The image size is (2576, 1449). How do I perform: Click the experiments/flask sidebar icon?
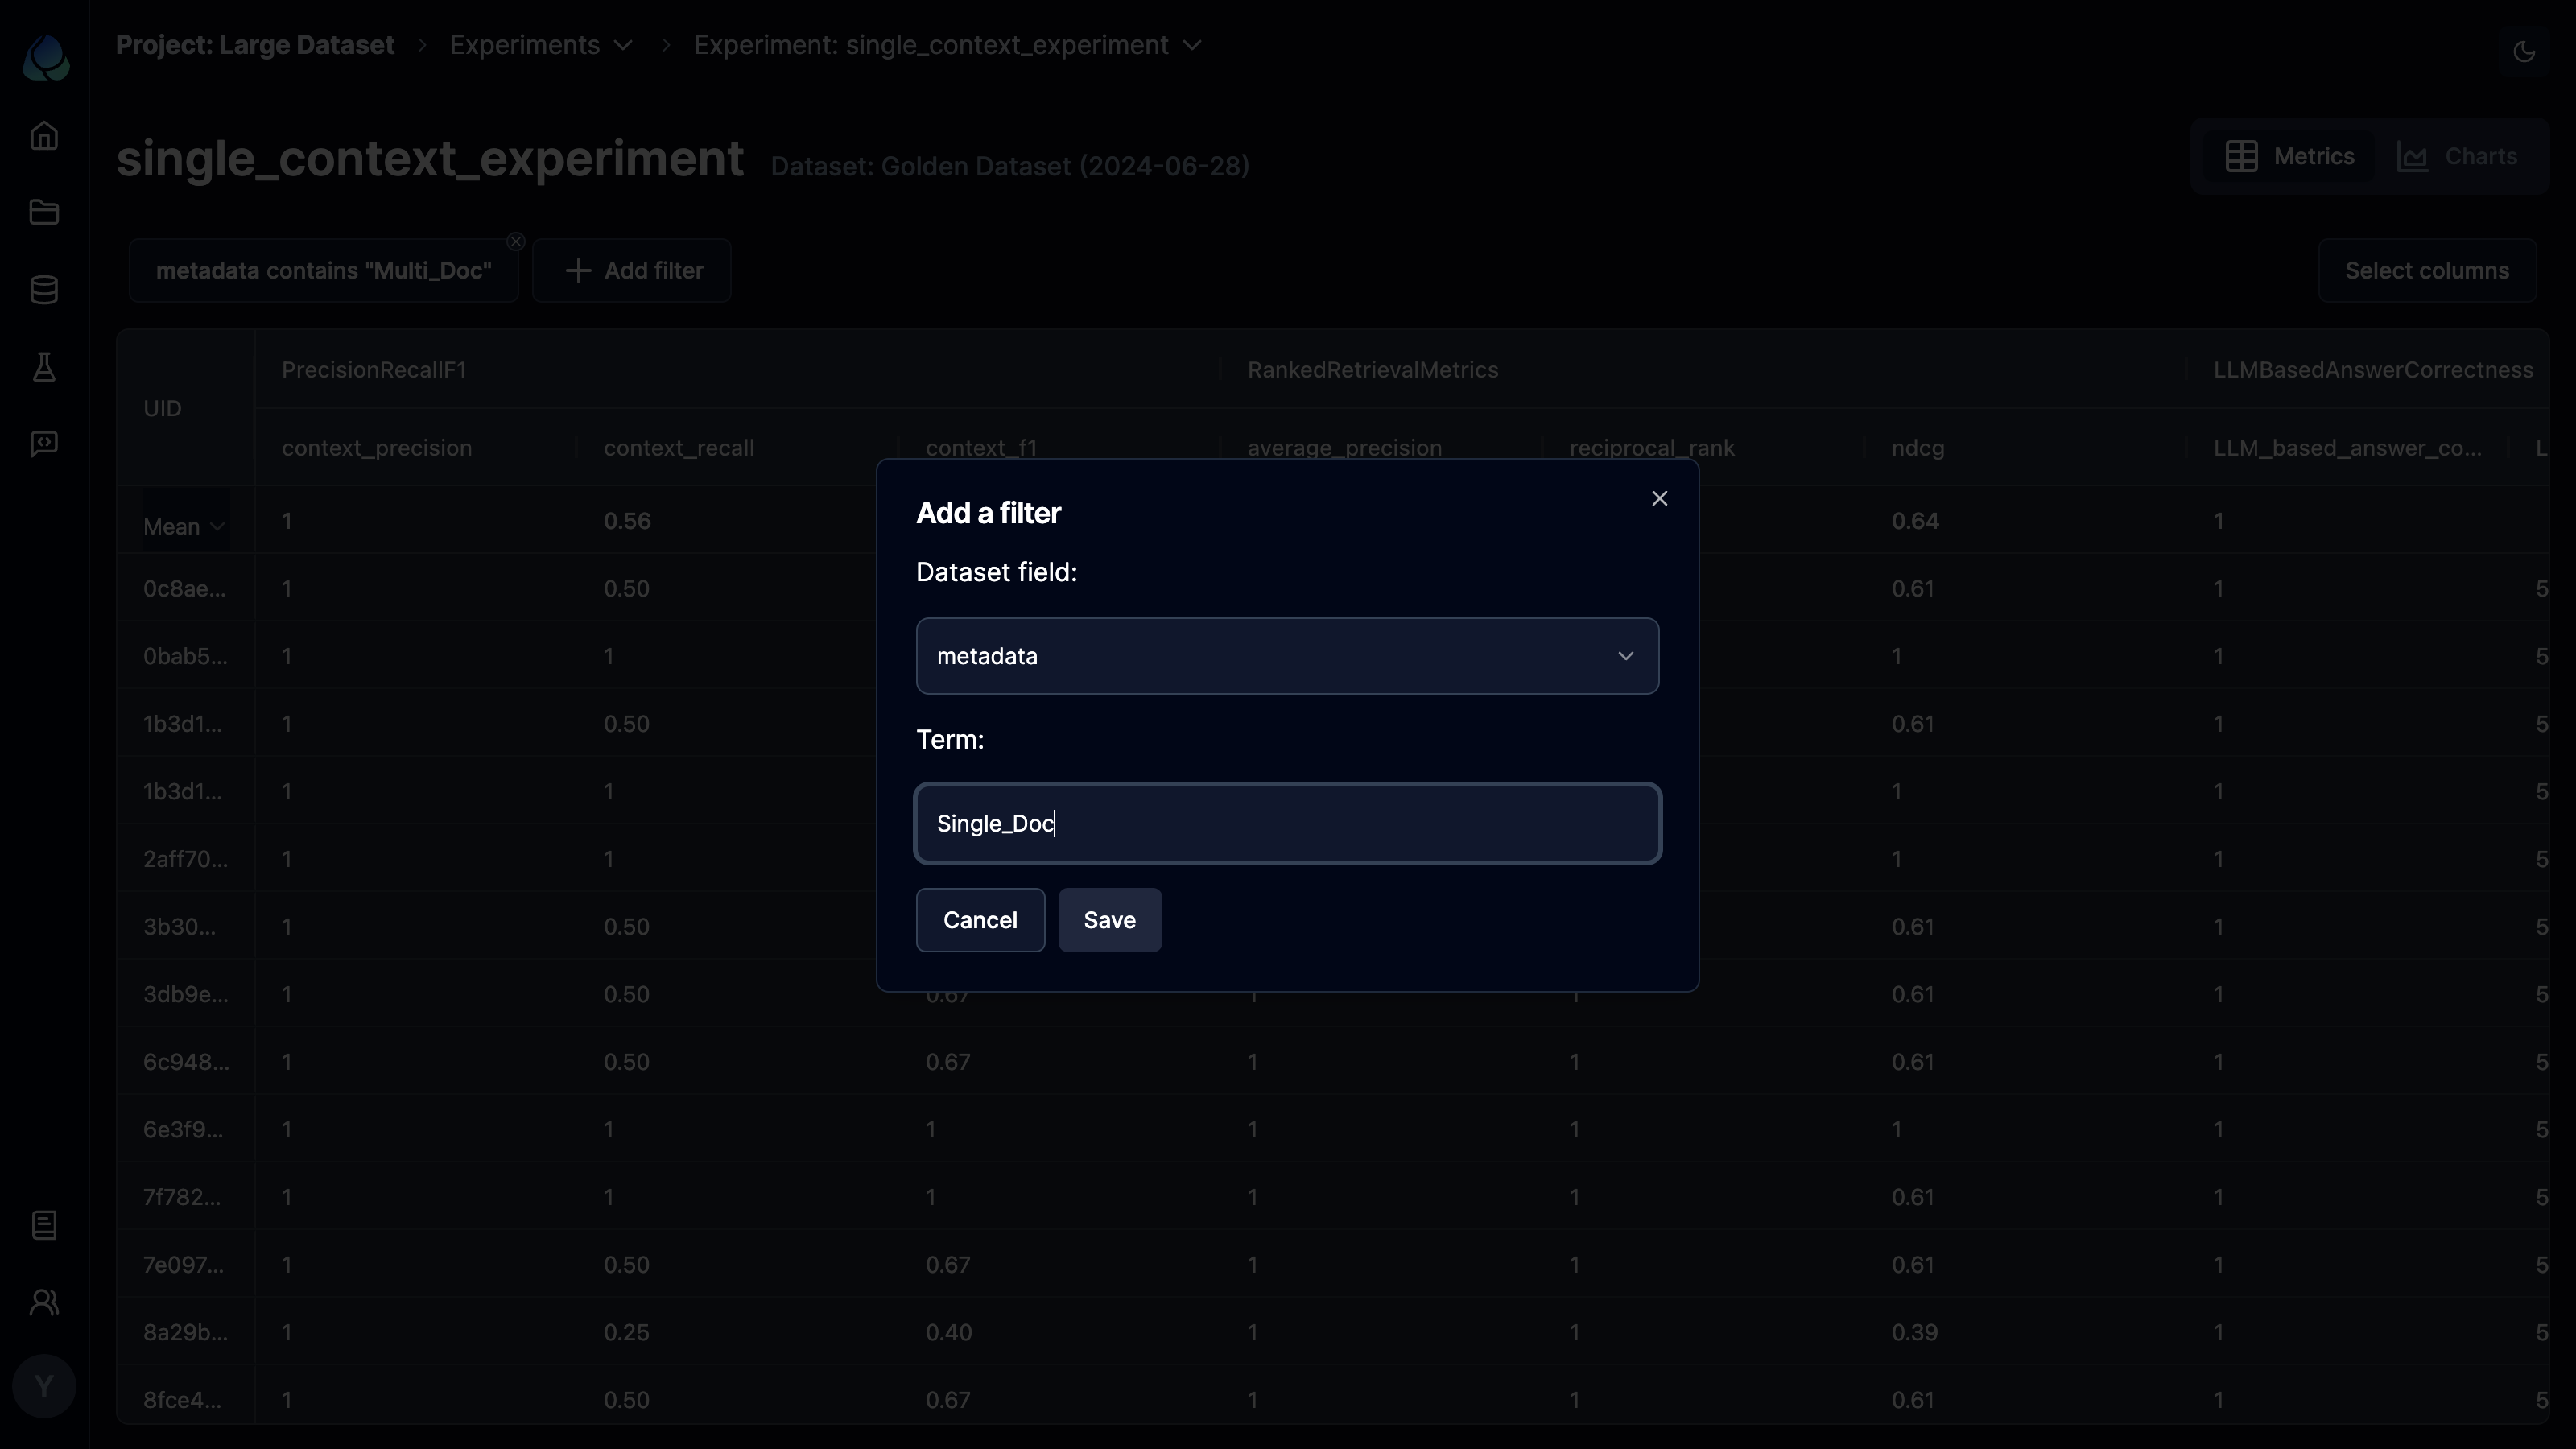click(44, 366)
